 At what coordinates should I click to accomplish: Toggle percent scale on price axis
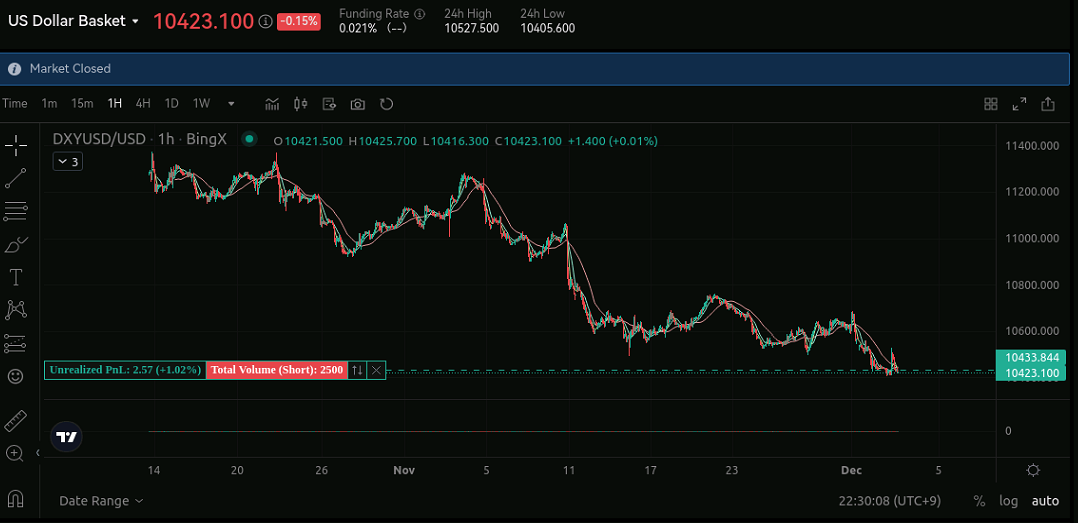[x=979, y=501]
